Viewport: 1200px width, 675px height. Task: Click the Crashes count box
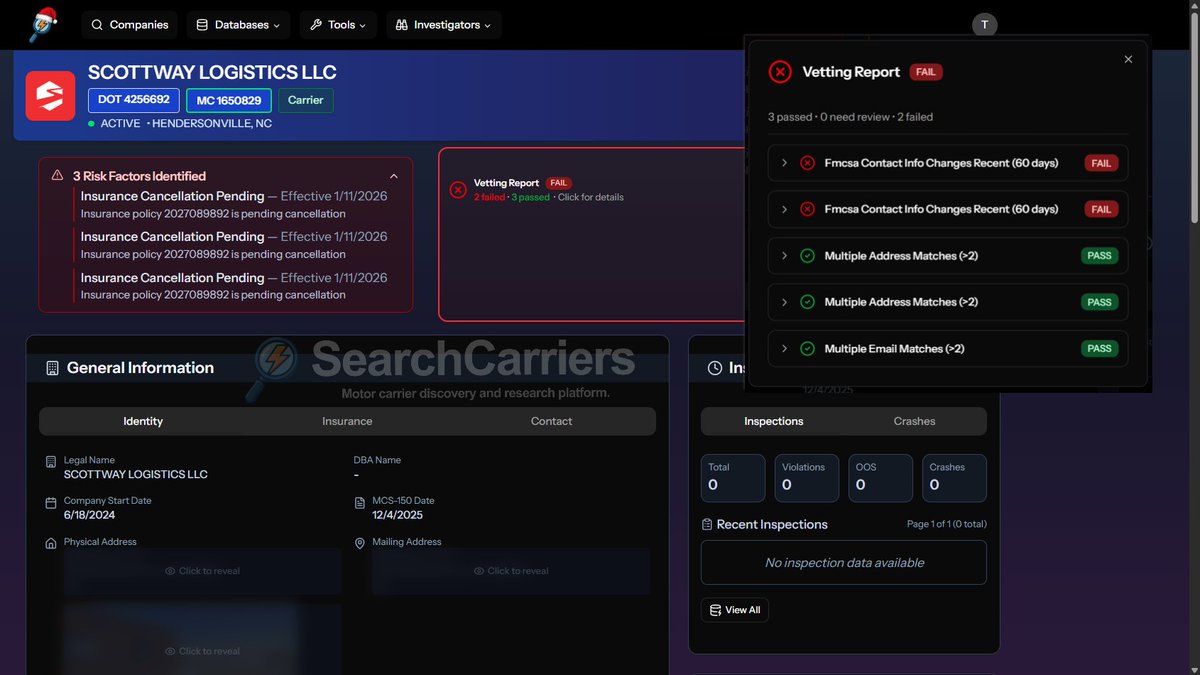tap(955, 478)
